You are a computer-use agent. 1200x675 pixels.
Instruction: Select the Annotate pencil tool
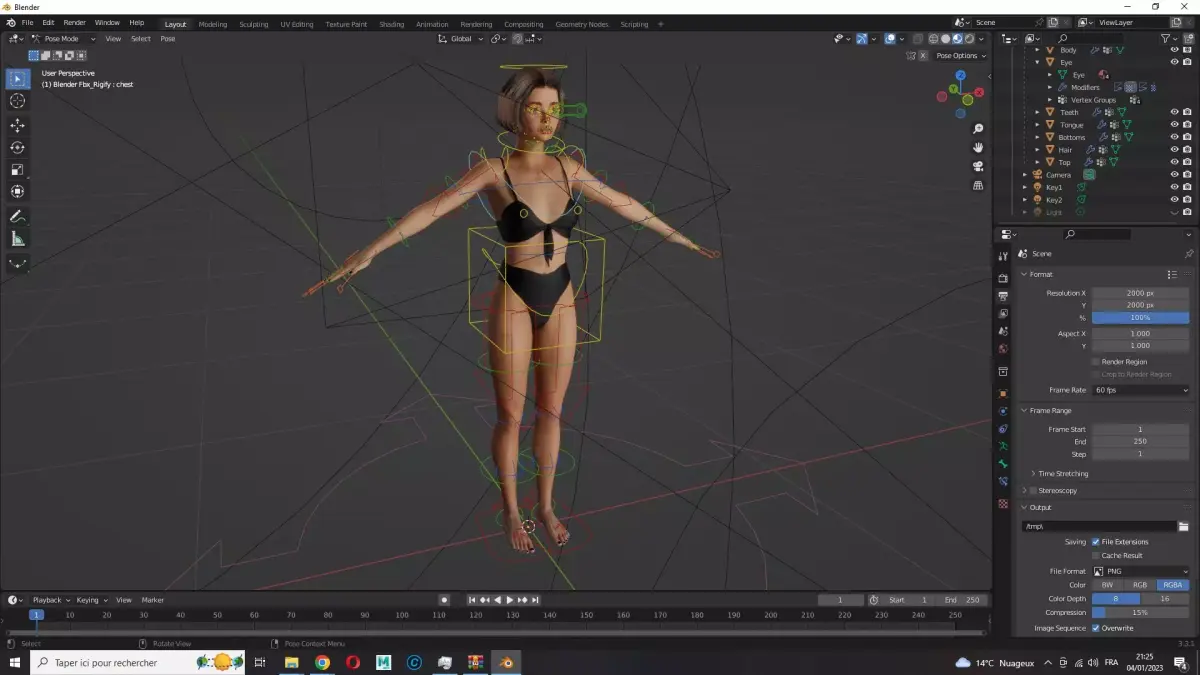pos(18,216)
